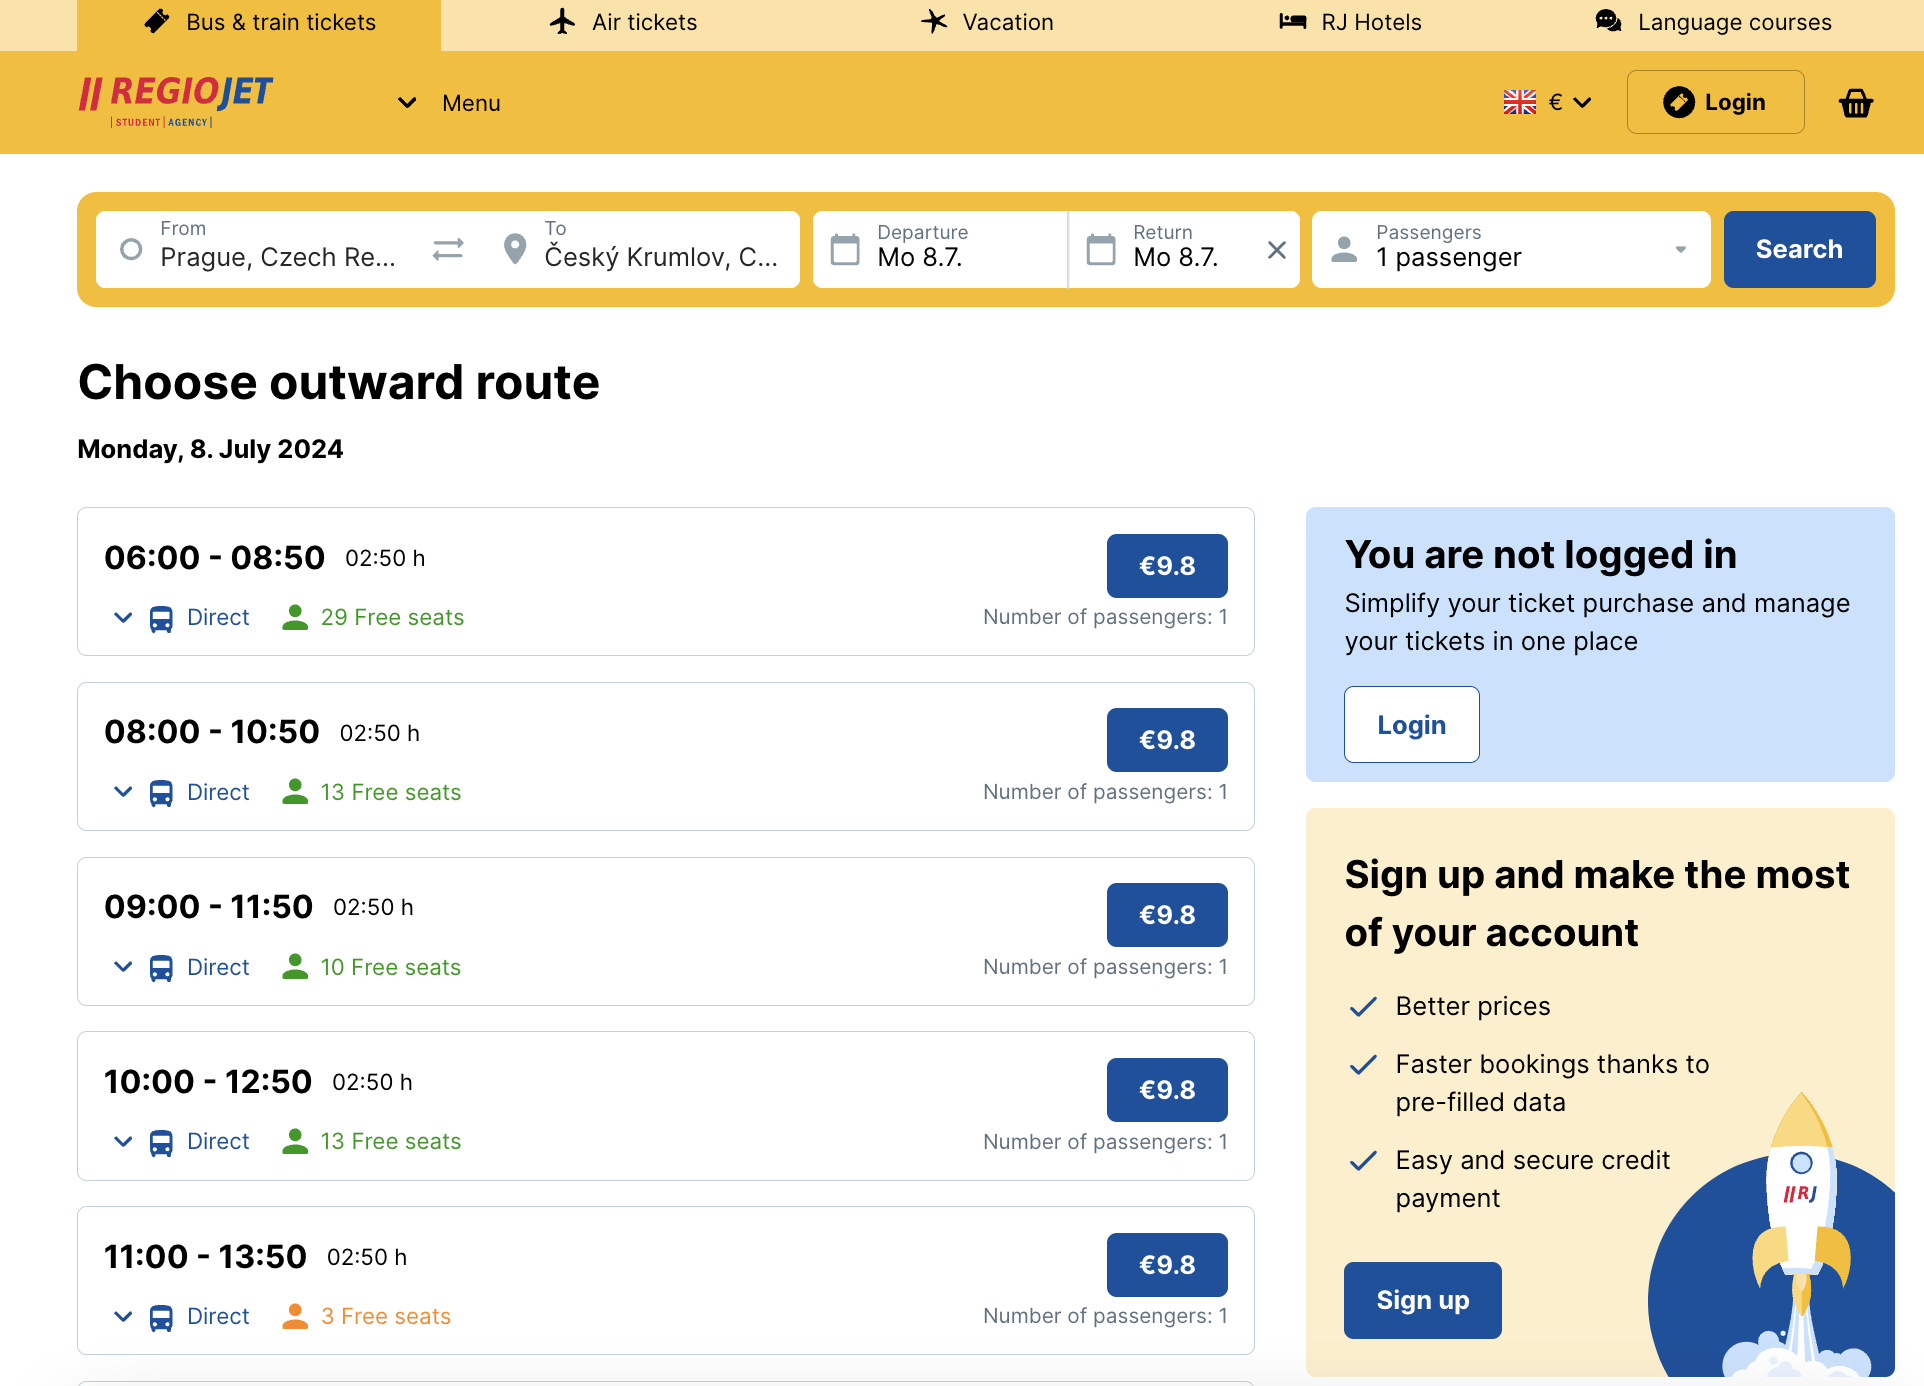
Task: Click the '29 Free seats' text
Action: (x=392, y=618)
